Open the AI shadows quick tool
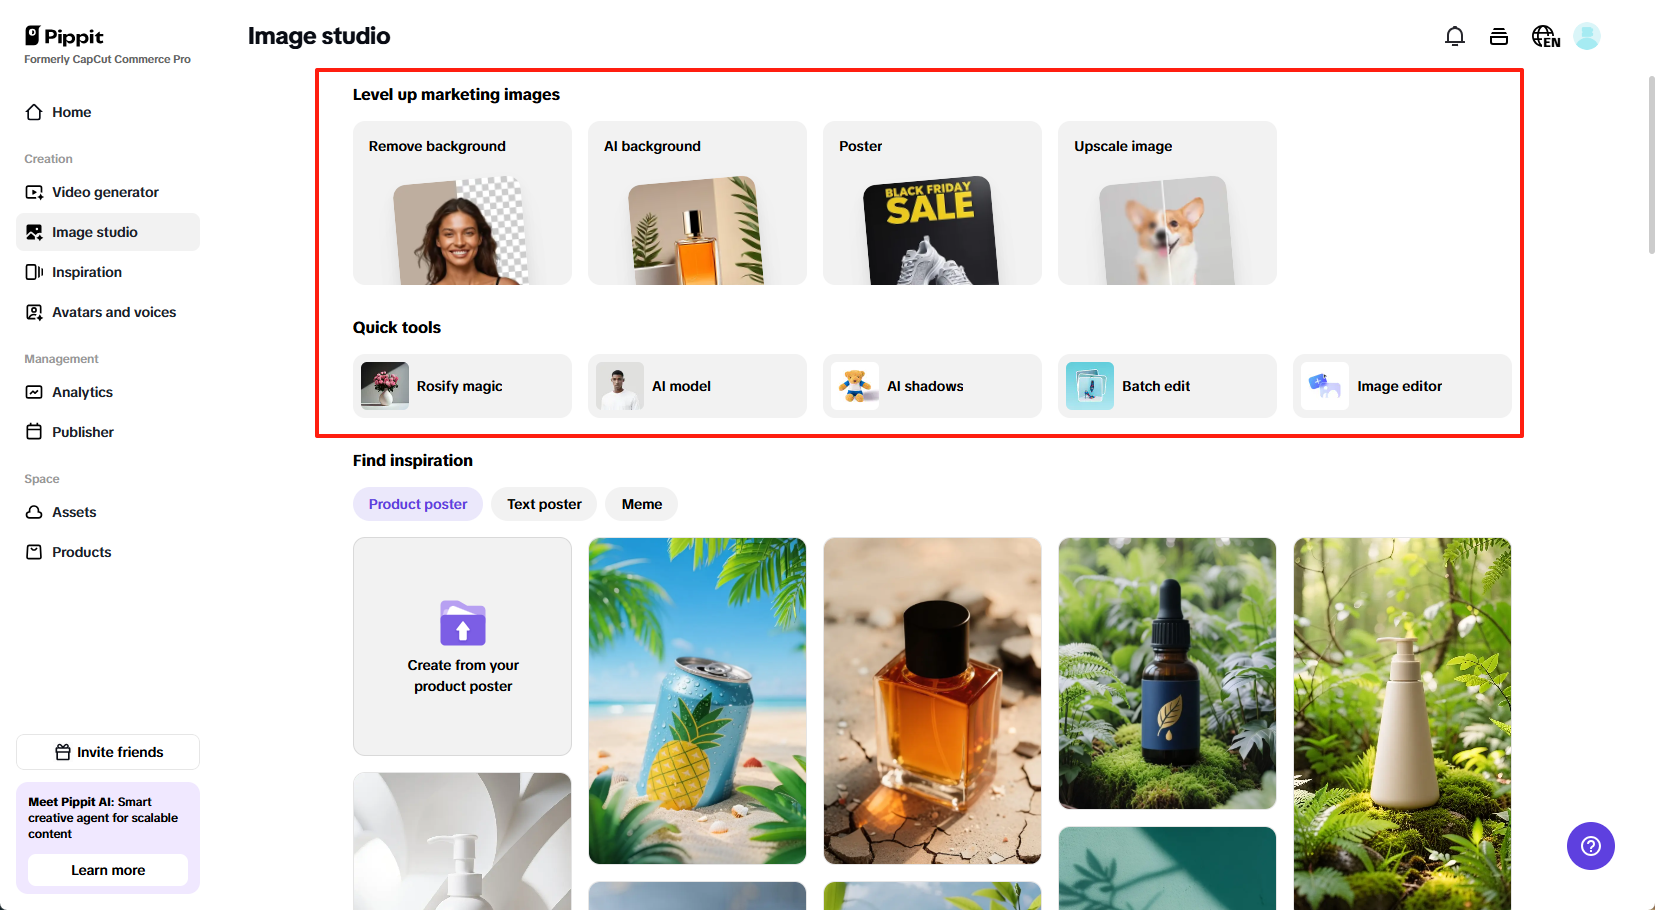Viewport: 1655px width, 910px height. coord(932,386)
